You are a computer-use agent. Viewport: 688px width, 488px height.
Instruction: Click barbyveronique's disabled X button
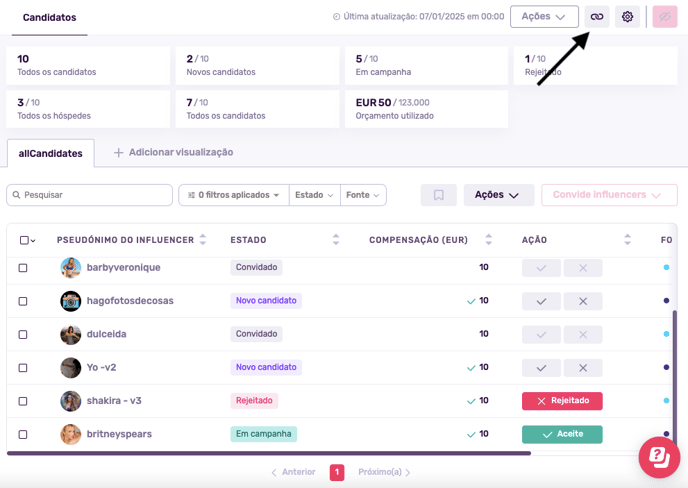point(583,268)
